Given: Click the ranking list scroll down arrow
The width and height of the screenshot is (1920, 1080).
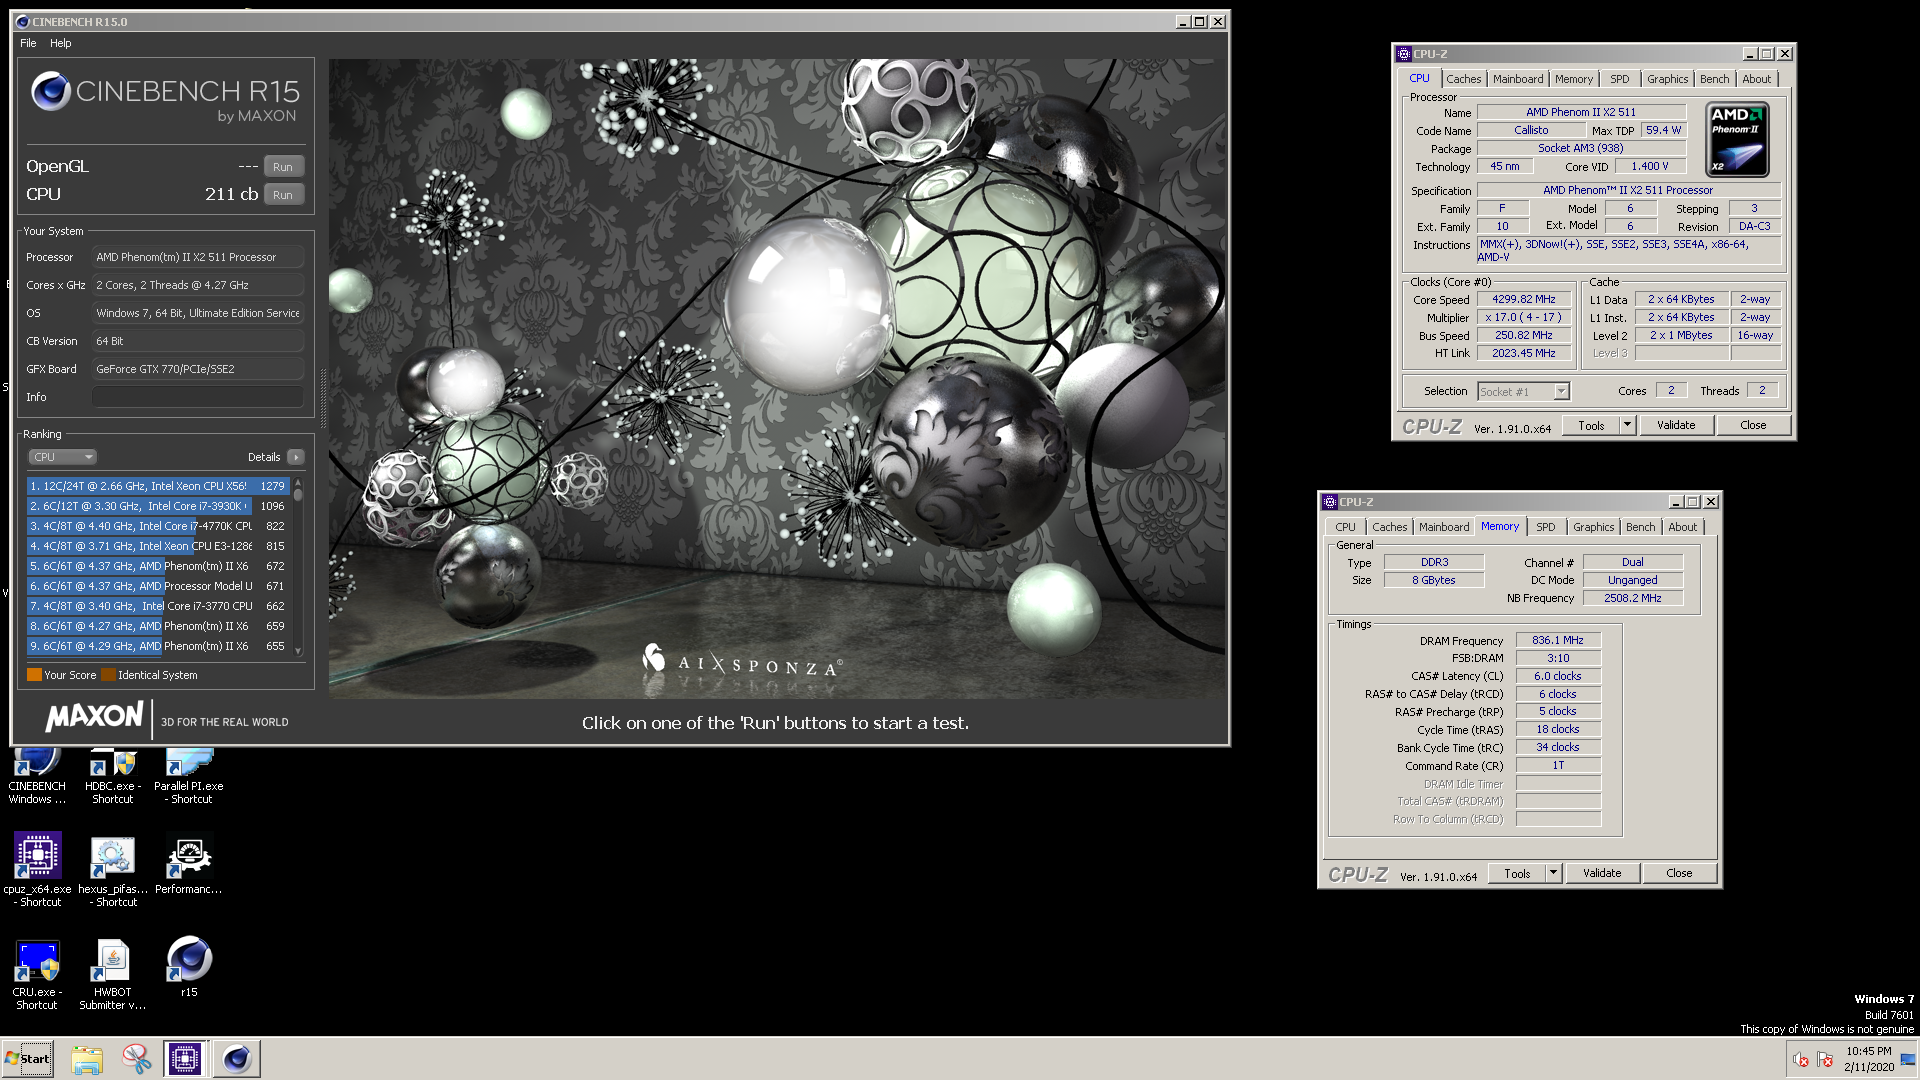Looking at the screenshot, I should 298,651.
